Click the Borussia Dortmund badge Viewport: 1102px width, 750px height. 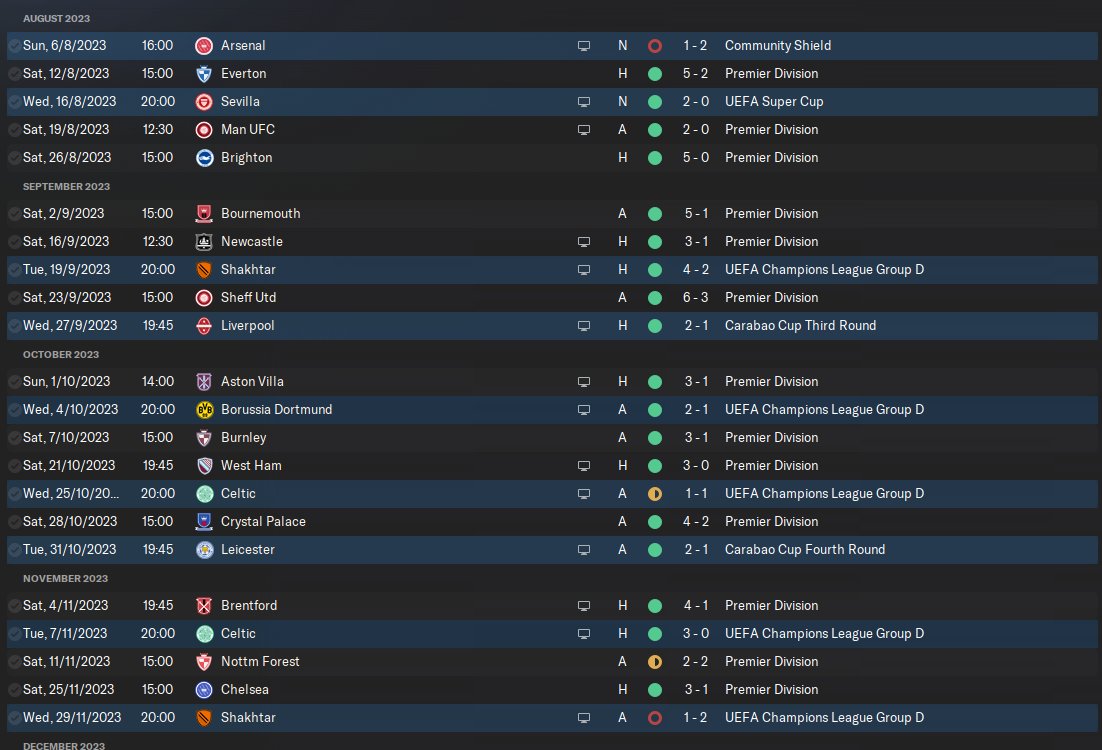pyautogui.click(x=204, y=410)
